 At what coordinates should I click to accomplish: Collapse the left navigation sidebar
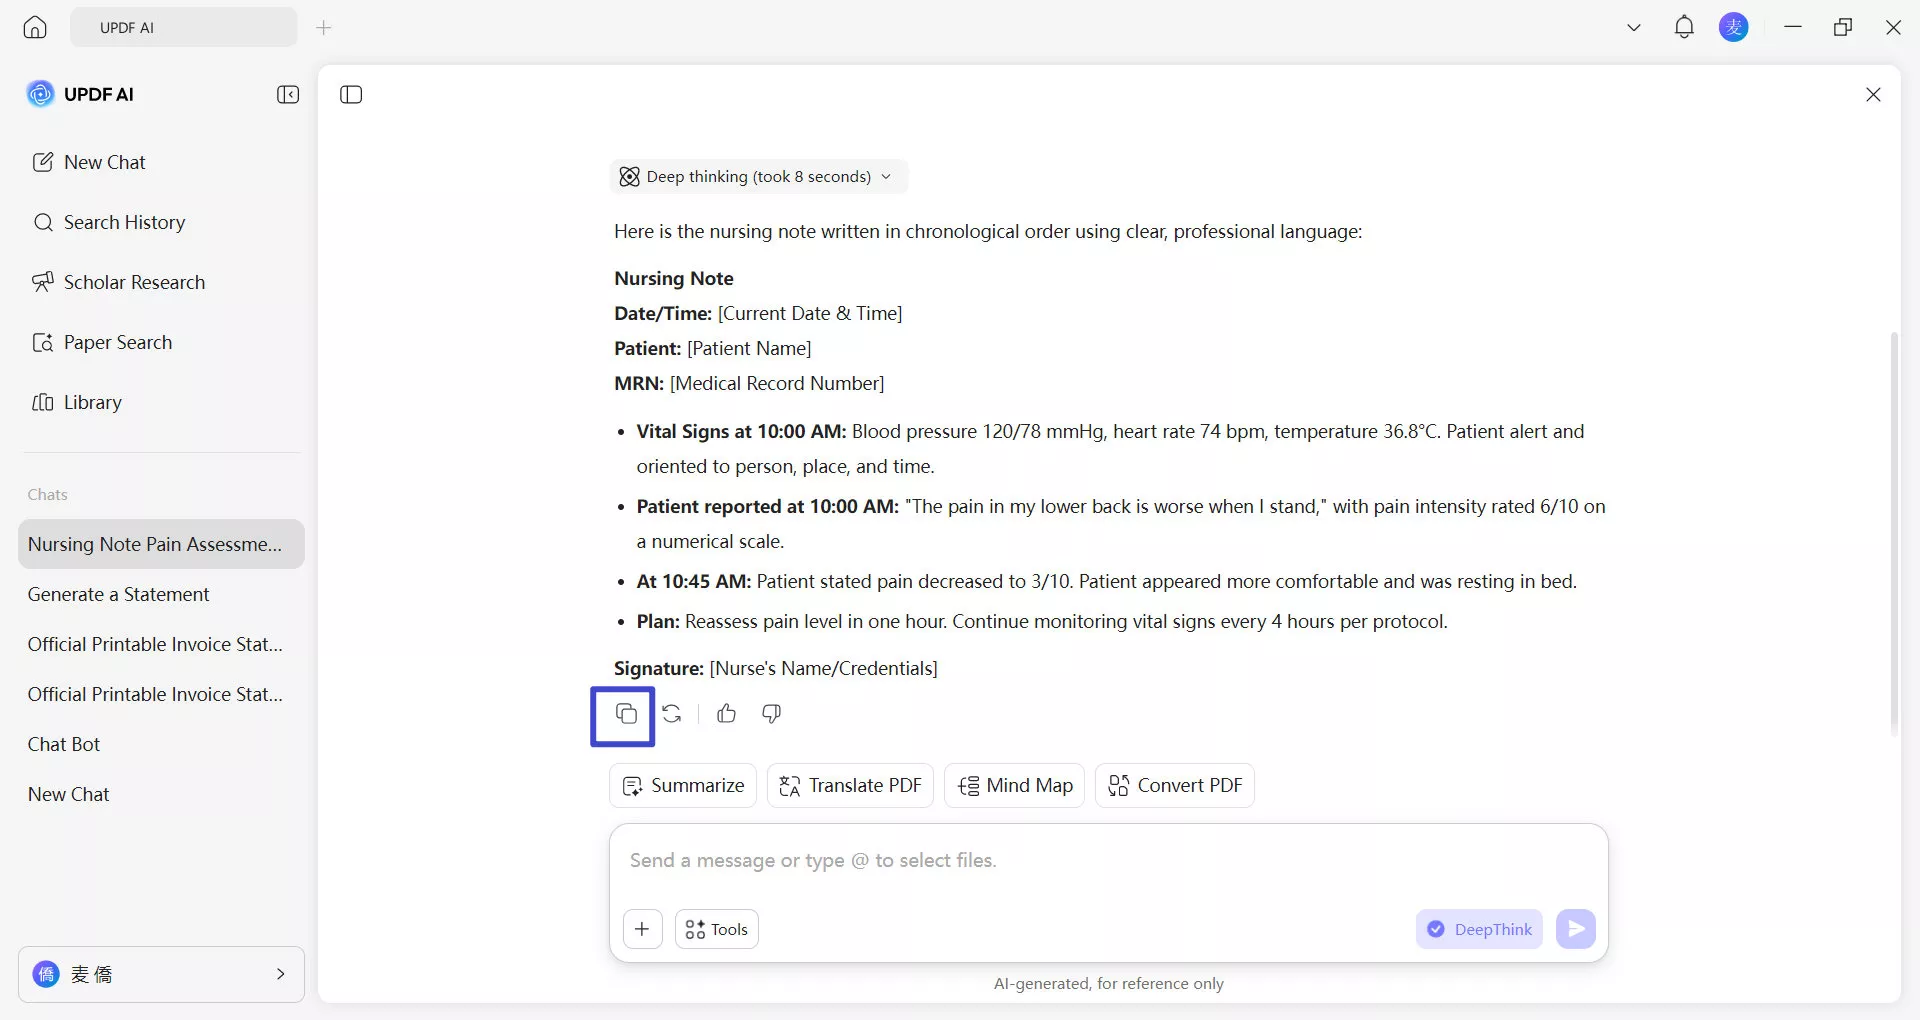(288, 94)
